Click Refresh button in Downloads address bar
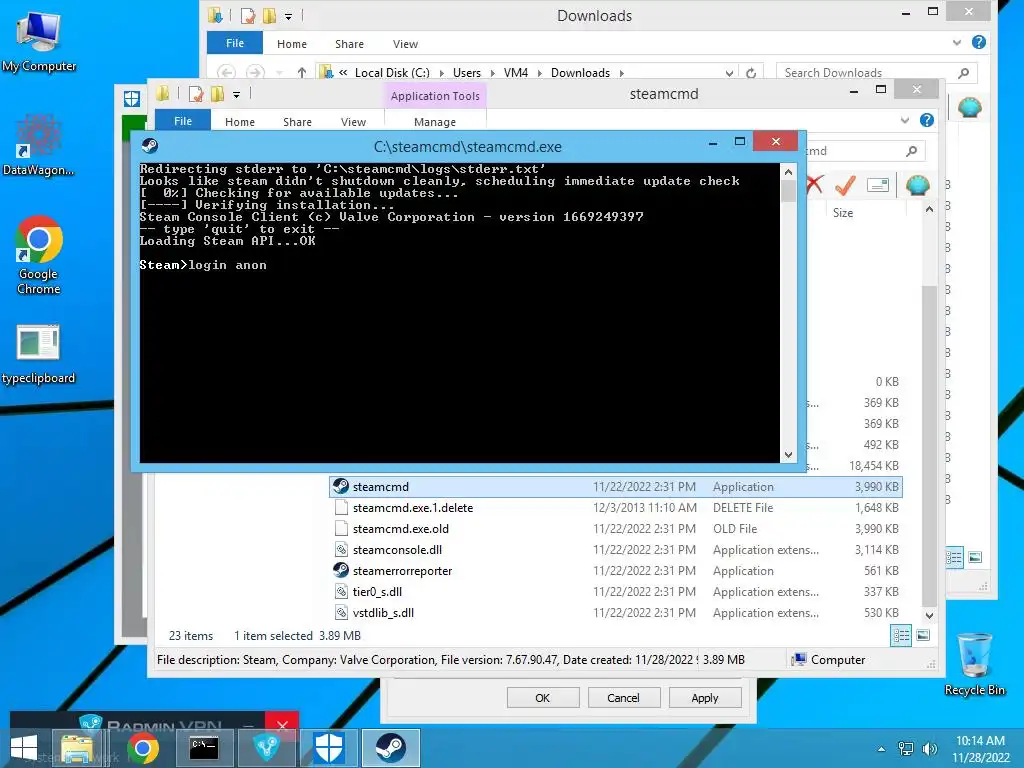The height and width of the screenshot is (768, 1024). coord(751,73)
